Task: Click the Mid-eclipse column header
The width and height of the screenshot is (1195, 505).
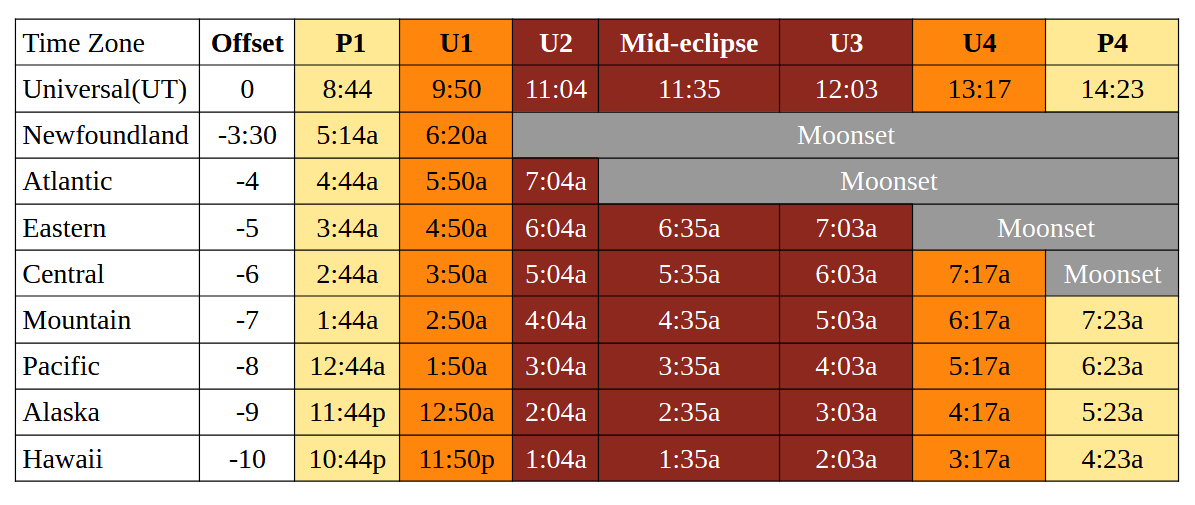Action: [x=689, y=43]
